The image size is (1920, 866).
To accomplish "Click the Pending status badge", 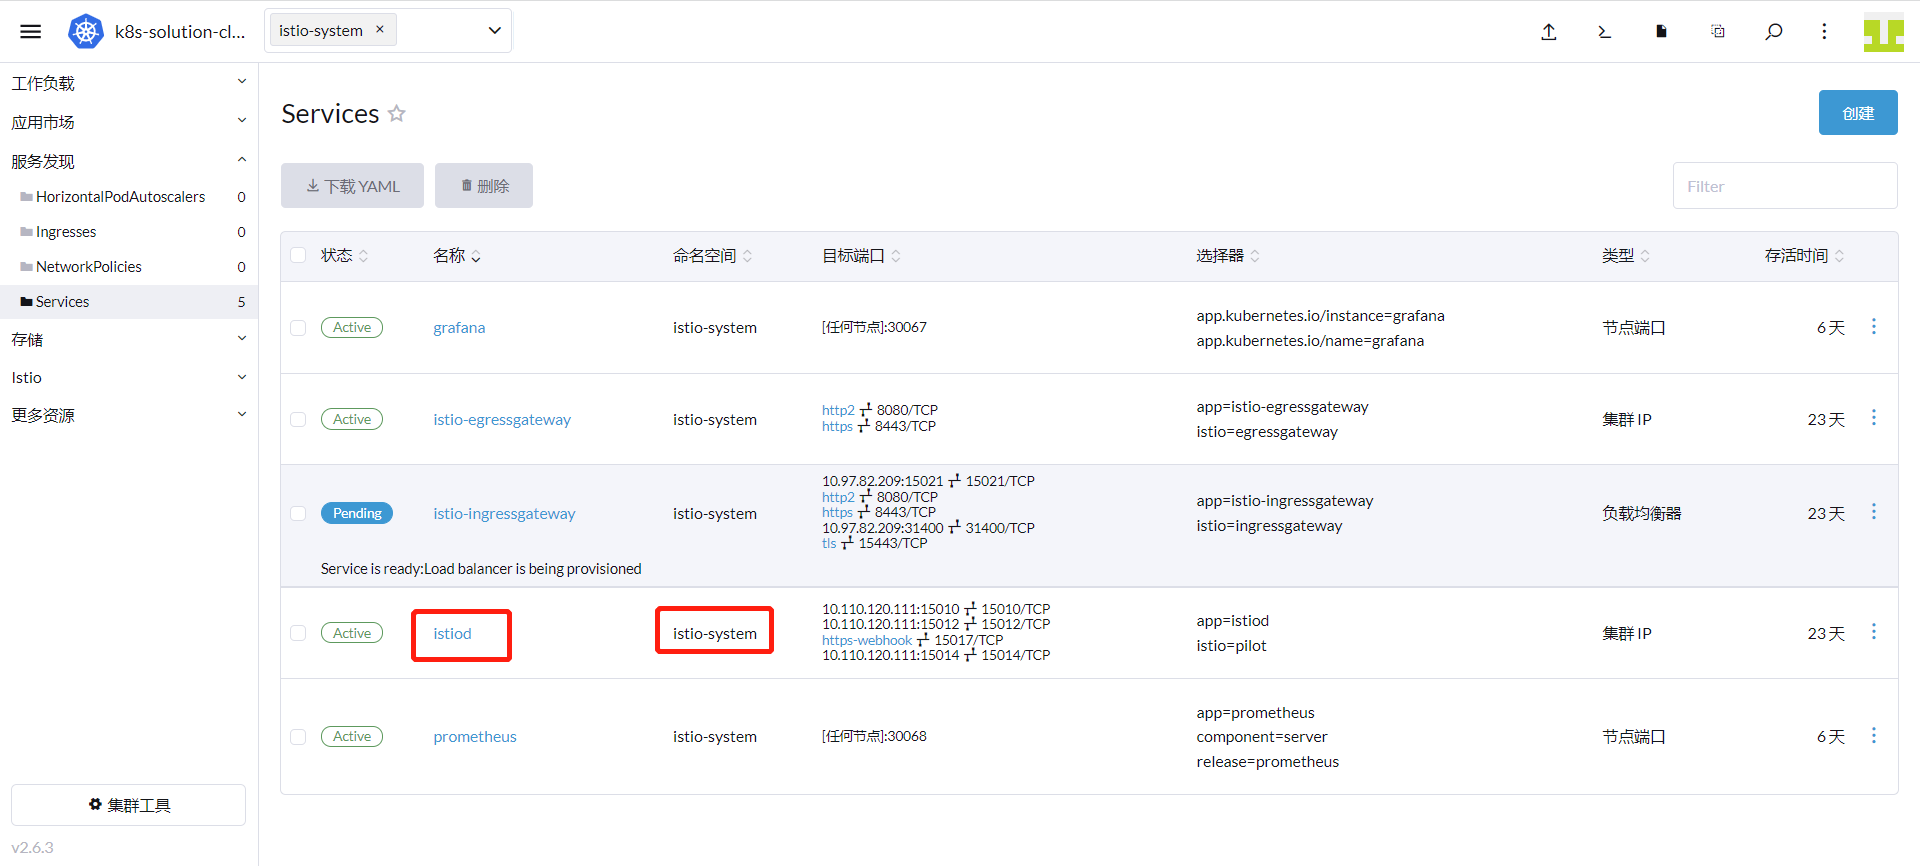I will click(357, 513).
